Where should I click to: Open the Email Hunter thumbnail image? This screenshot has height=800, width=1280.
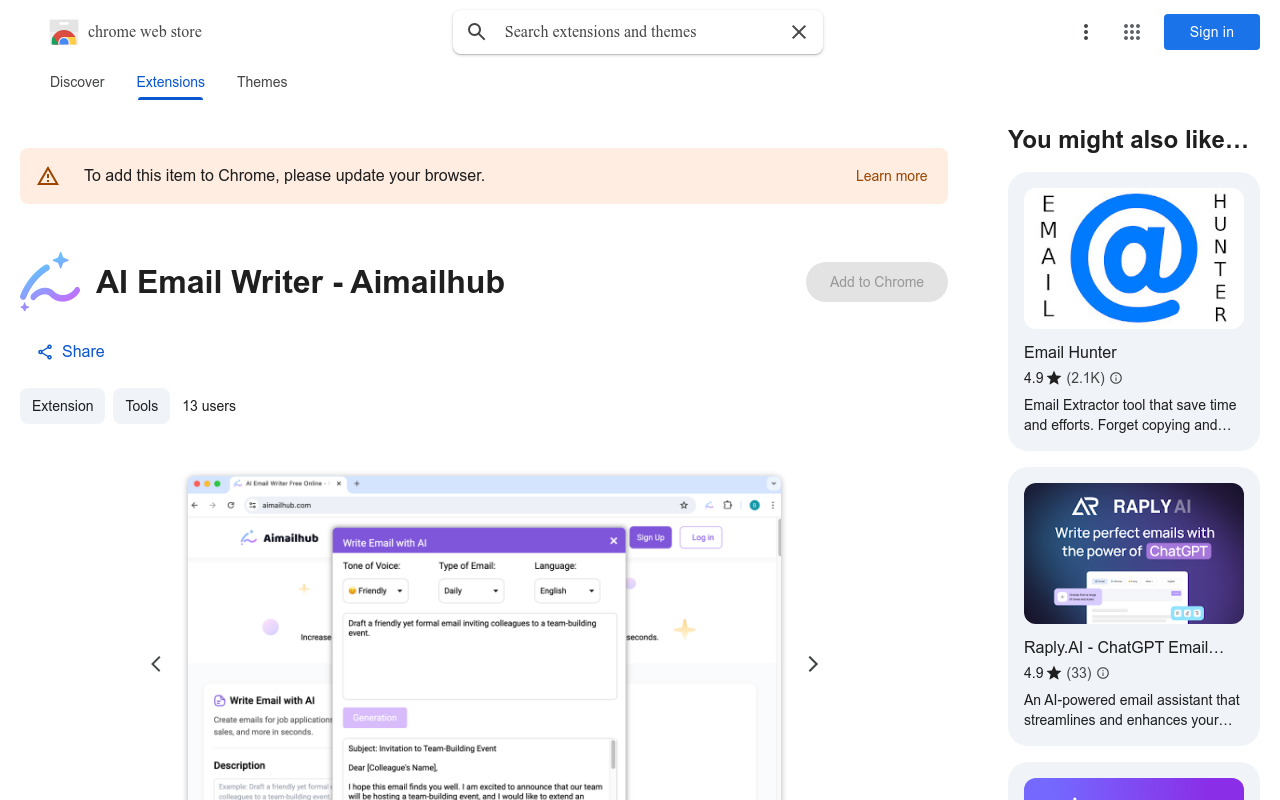click(x=1134, y=258)
